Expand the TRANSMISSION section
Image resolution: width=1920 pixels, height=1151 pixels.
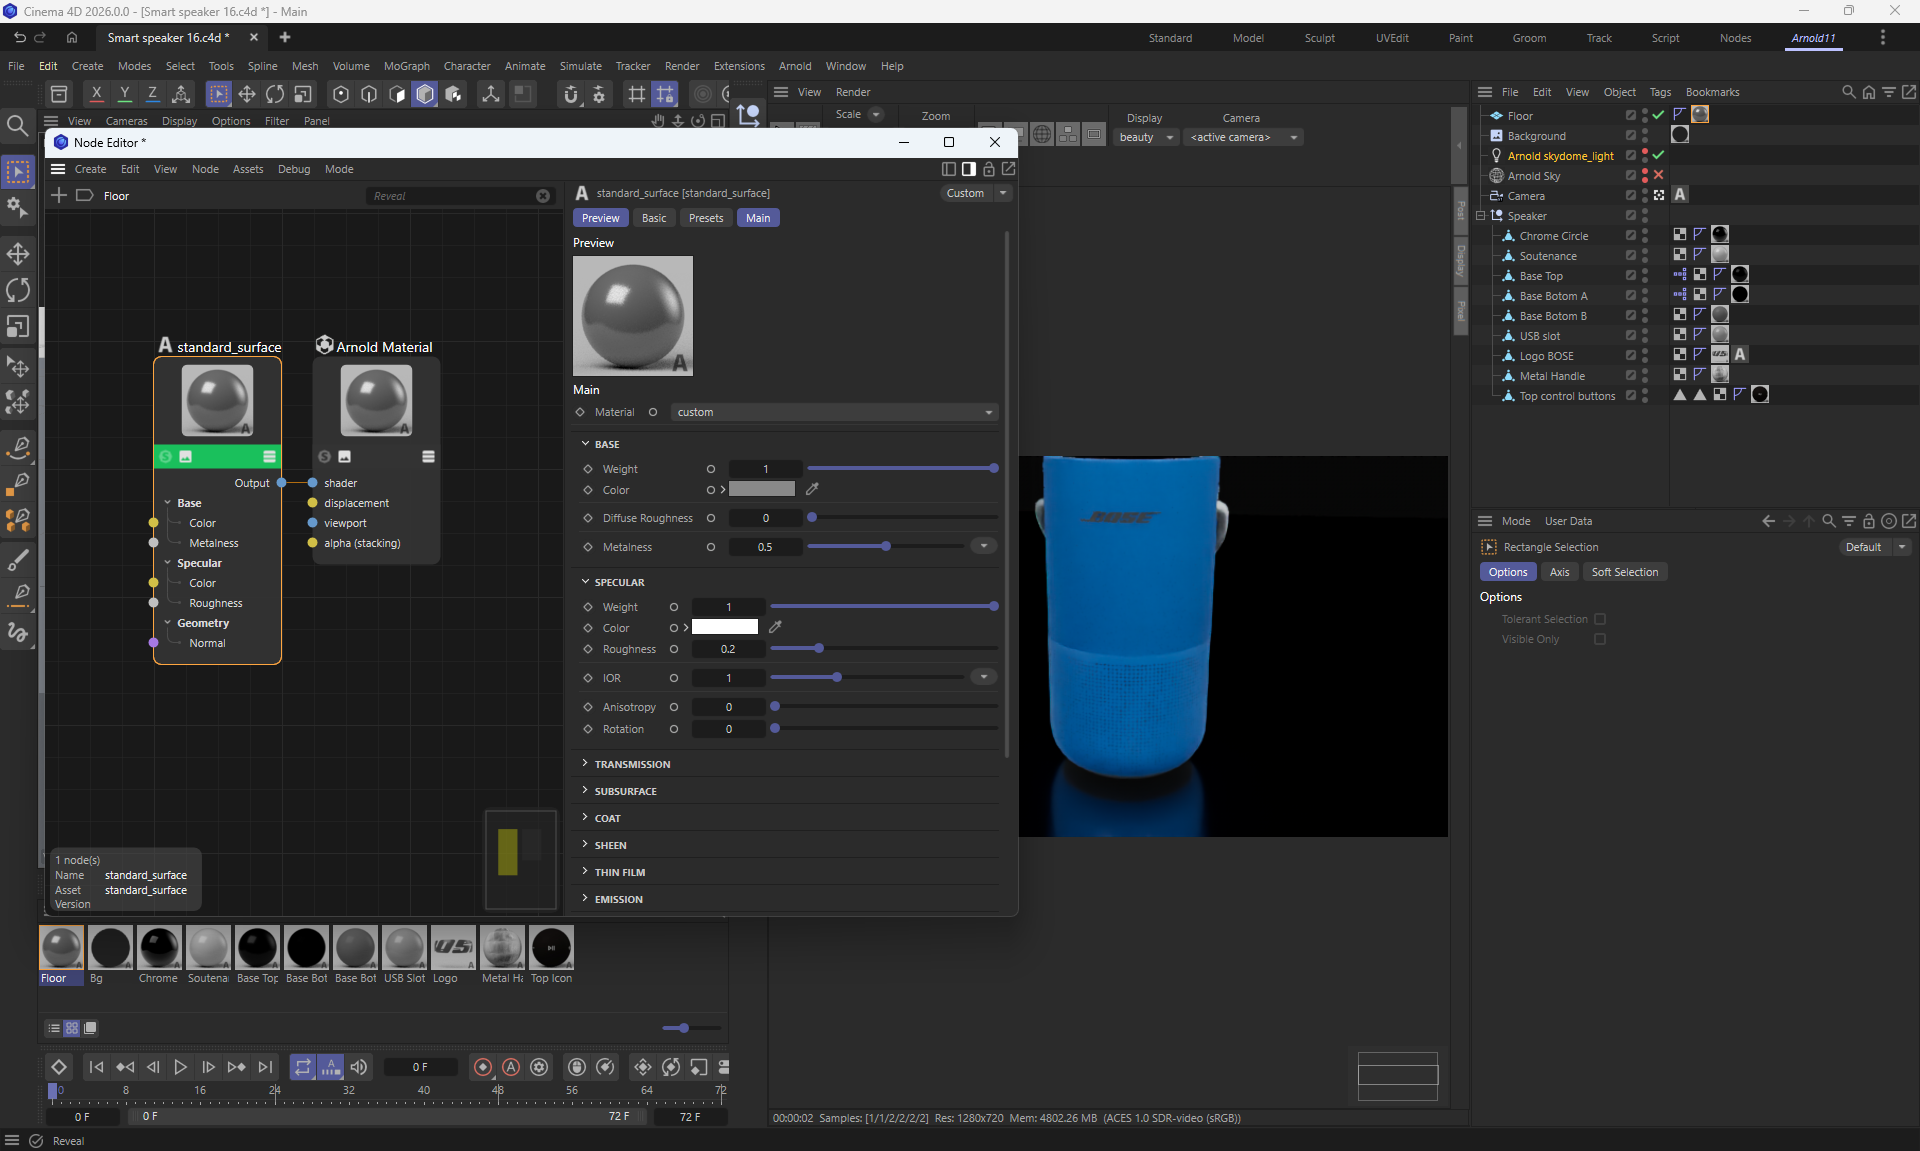(632, 764)
